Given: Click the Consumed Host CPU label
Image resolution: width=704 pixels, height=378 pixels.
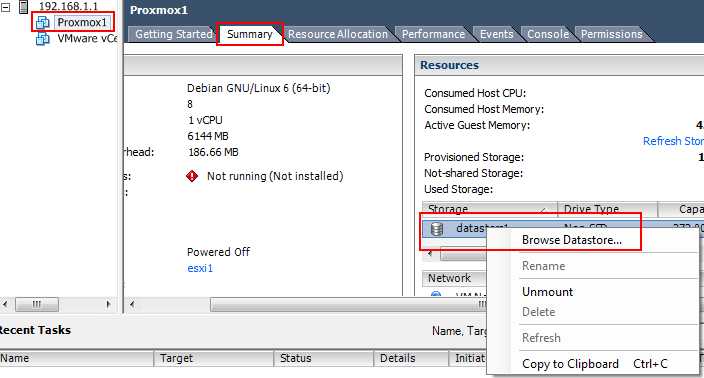Looking at the screenshot, I should coord(475,93).
